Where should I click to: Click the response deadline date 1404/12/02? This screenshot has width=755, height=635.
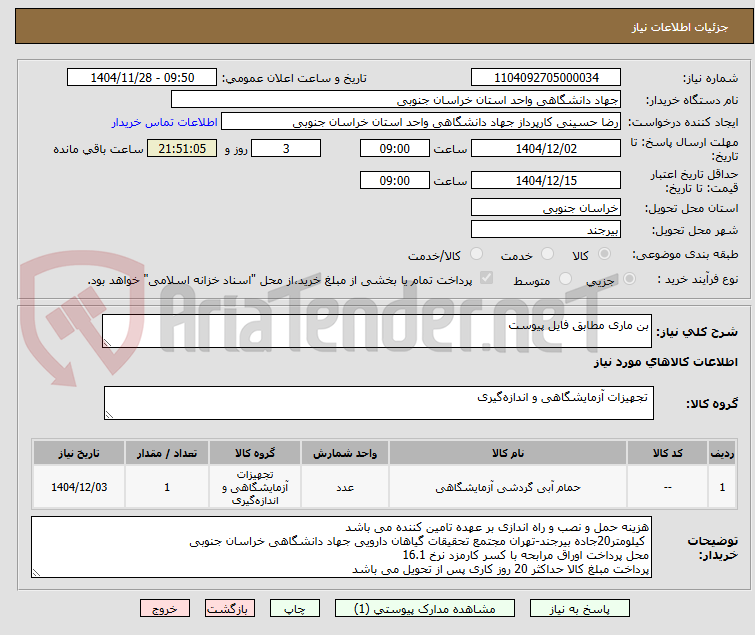(x=546, y=148)
